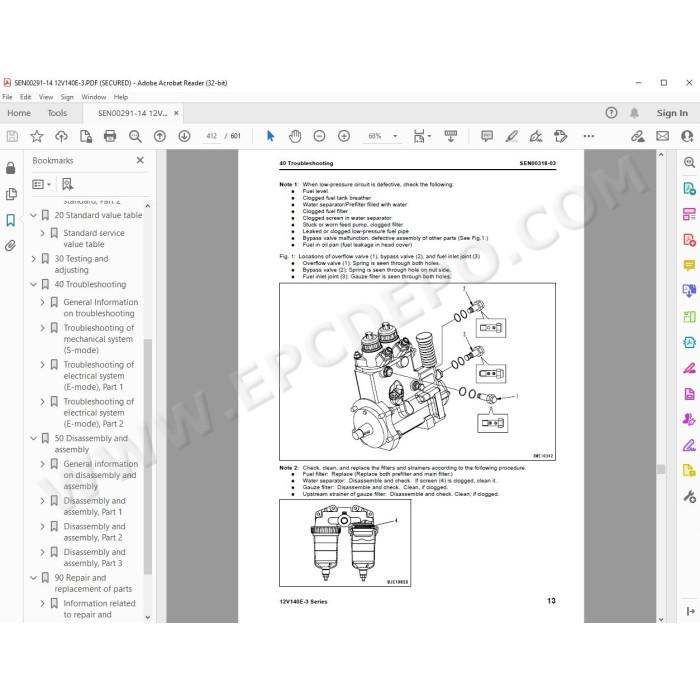Open the Attachments paperclip panel
The height and width of the screenshot is (700, 700).
pyautogui.click(x=11, y=246)
